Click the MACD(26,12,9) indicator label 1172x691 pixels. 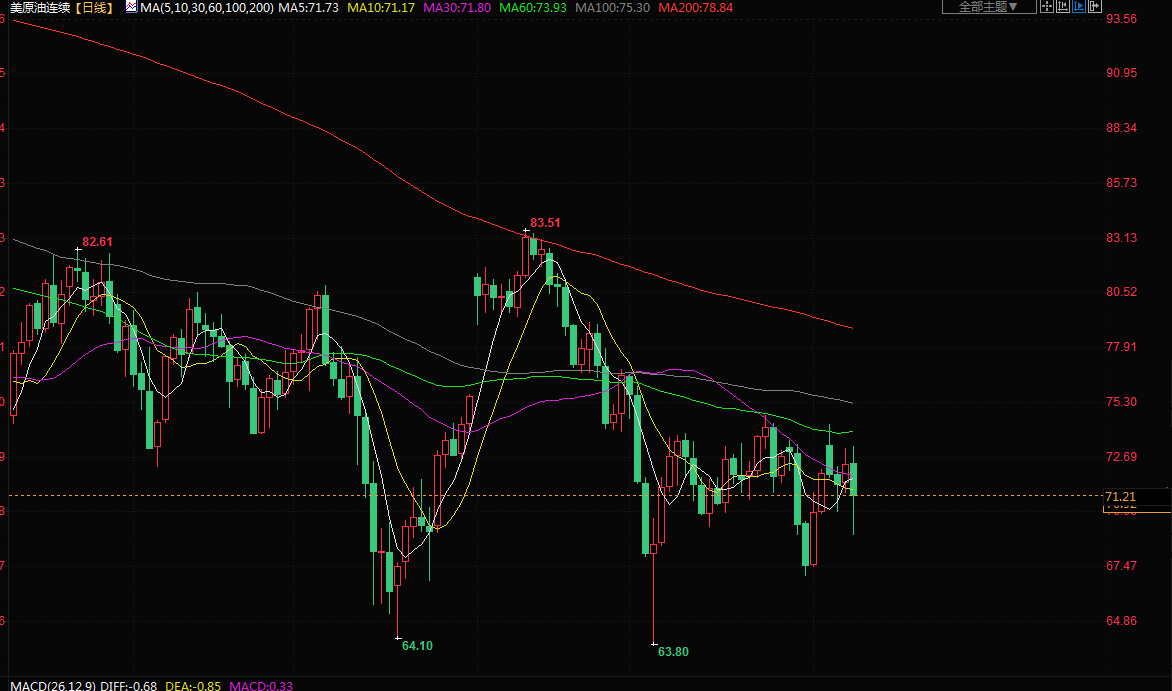click(52, 685)
